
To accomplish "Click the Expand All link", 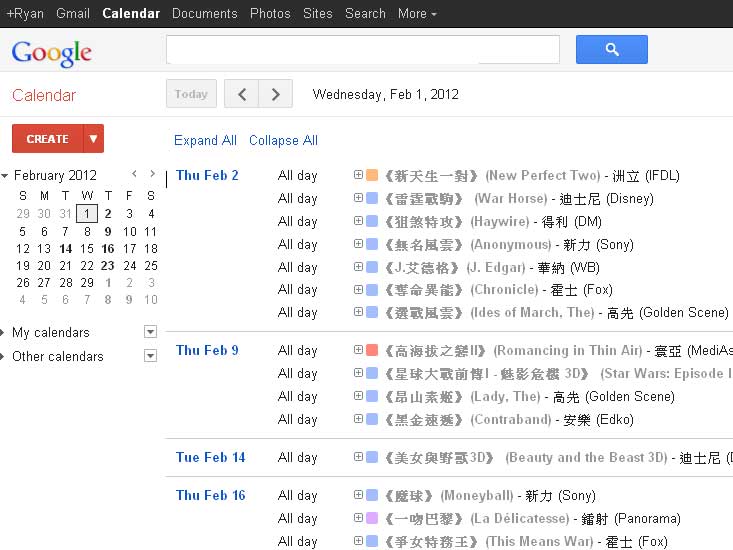I will [x=205, y=141].
